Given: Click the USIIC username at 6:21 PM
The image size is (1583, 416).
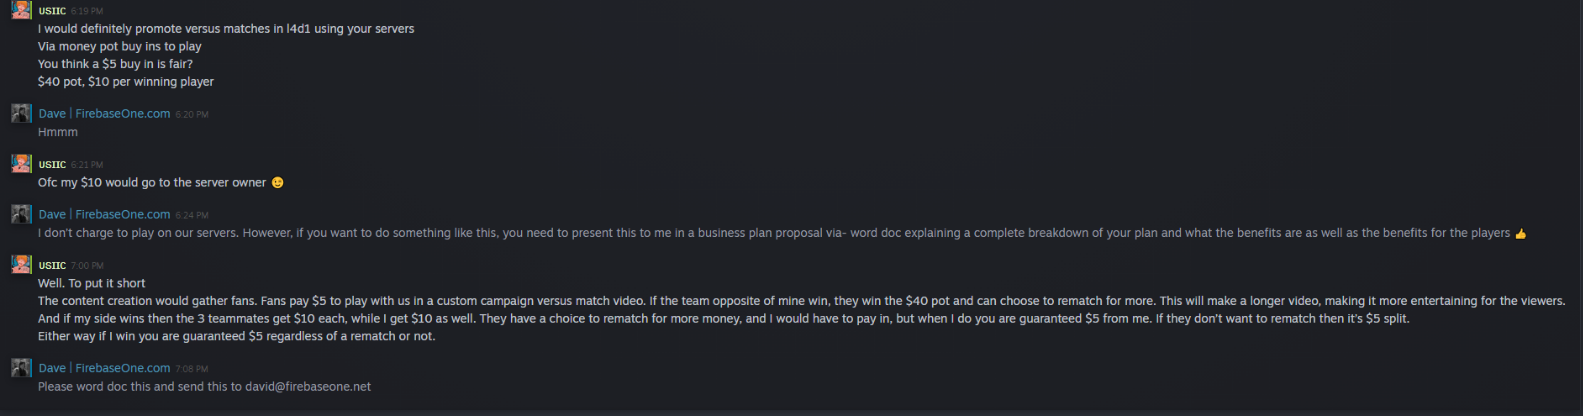Looking at the screenshot, I should click(52, 164).
